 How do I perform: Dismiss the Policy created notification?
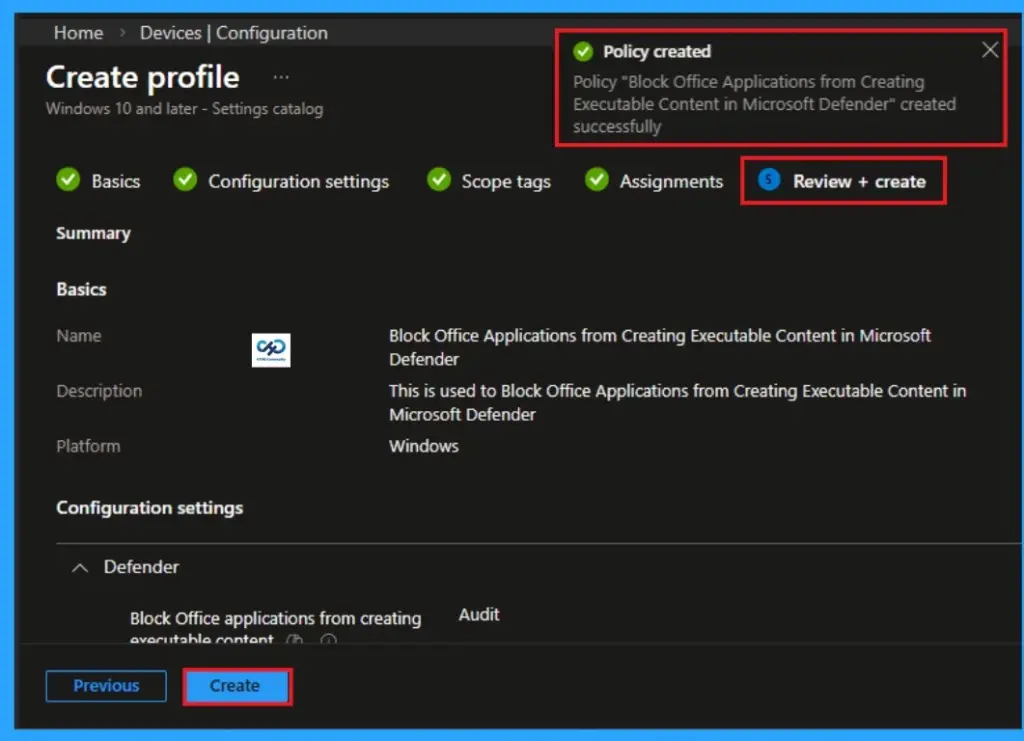point(990,49)
